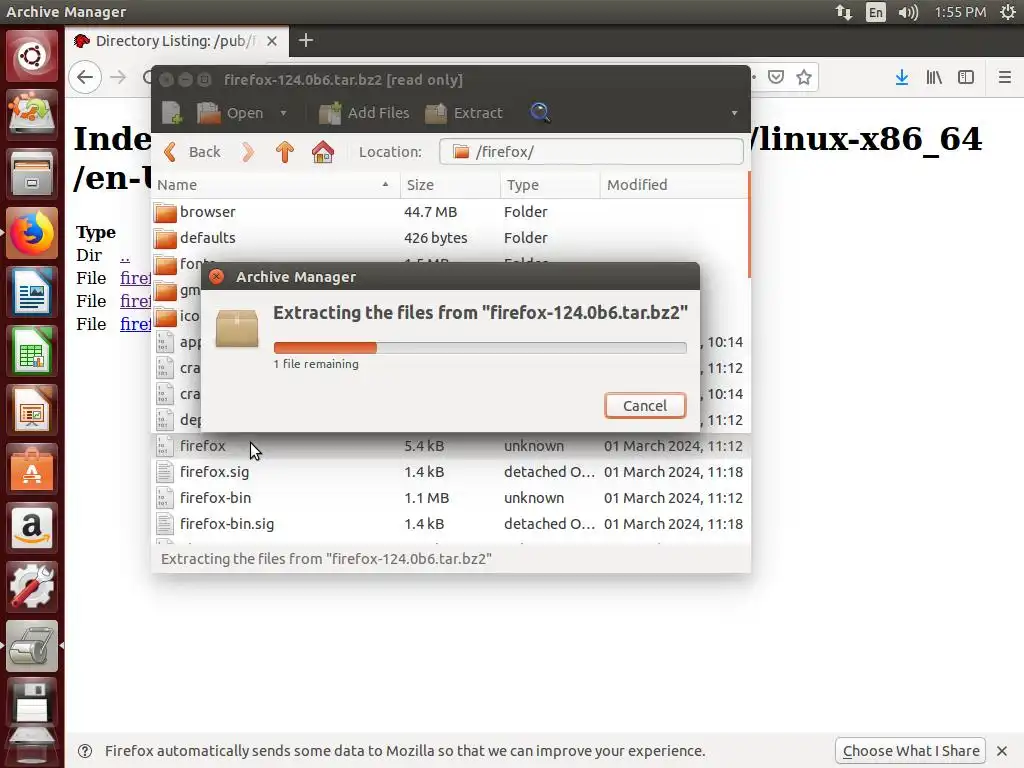Image resolution: width=1024 pixels, height=768 pixels.
Task: Click the Open archive button
Action: 230,113
